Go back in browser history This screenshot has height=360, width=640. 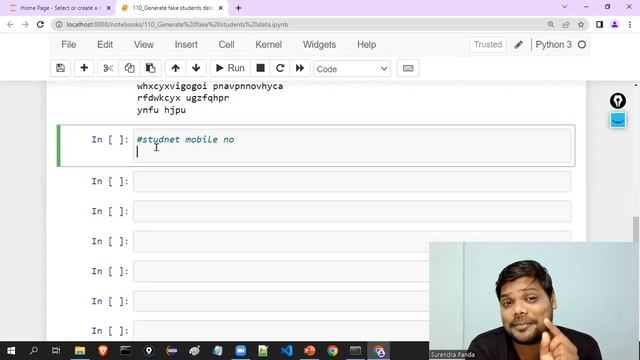coord(10,24)
